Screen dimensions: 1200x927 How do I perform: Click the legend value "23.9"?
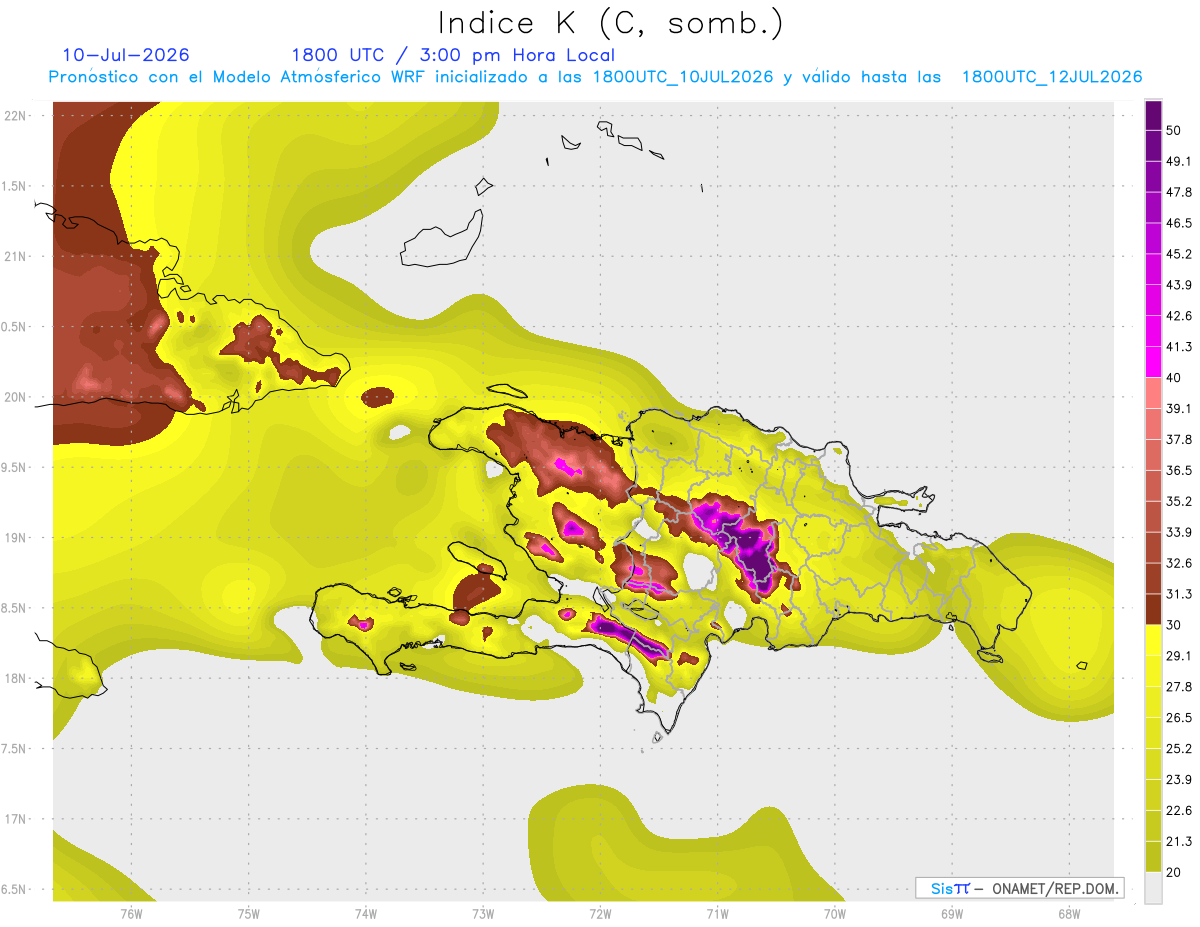point(1179,779)
